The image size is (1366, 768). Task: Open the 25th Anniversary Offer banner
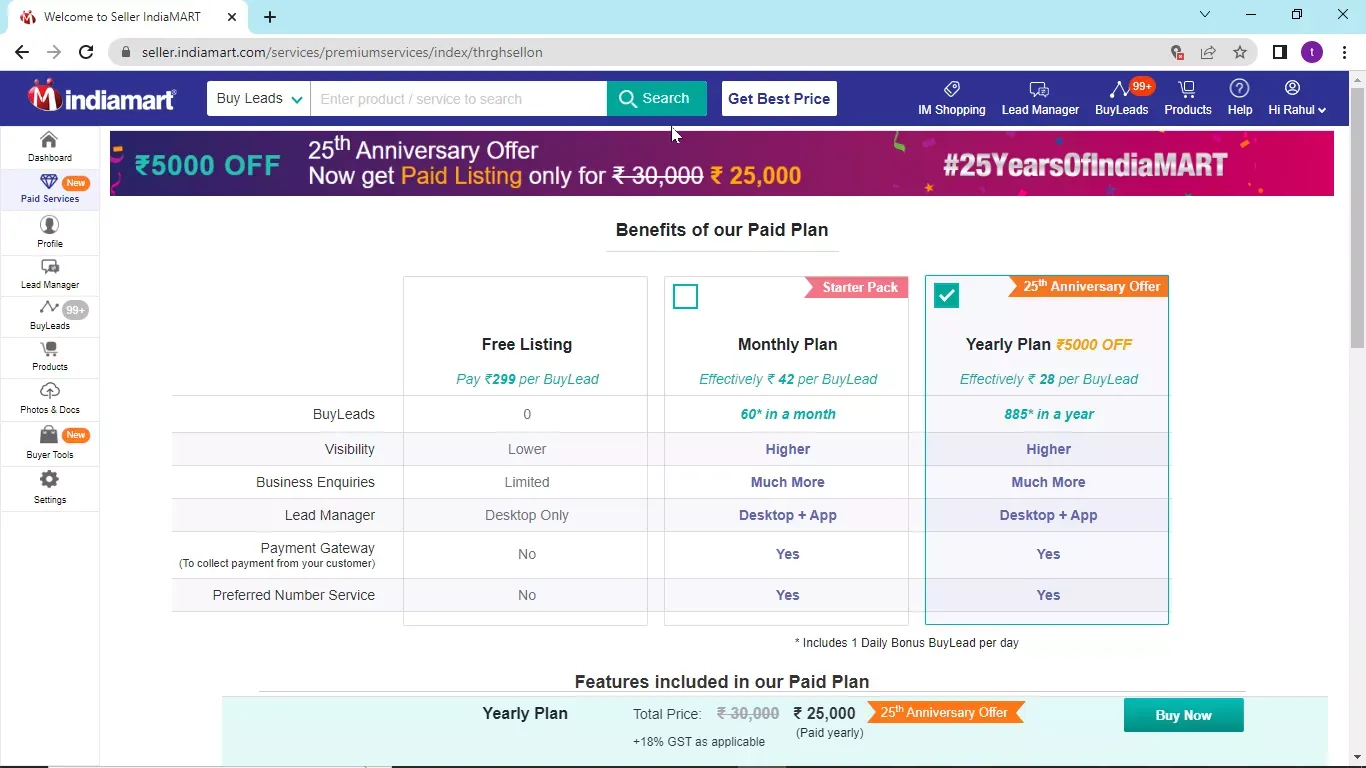721,163
